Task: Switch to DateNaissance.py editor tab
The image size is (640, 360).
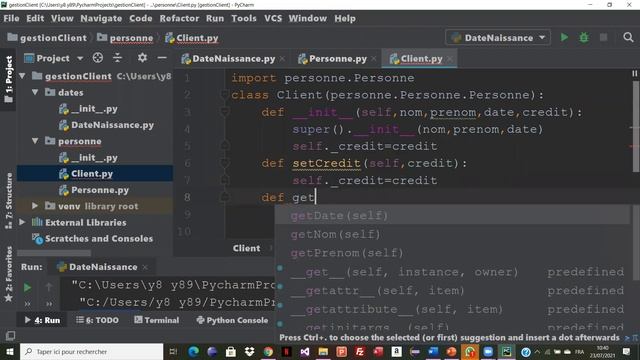Action: 233,59
